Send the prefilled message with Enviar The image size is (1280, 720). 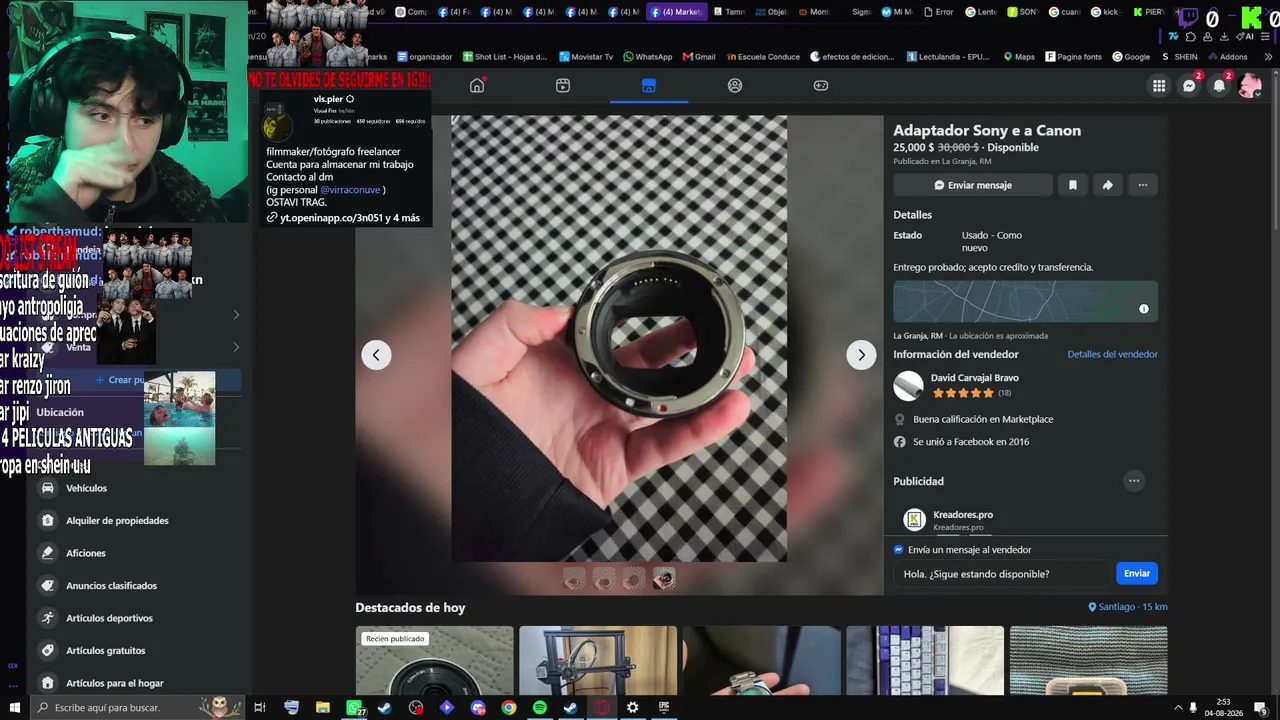pos(1137,573)
